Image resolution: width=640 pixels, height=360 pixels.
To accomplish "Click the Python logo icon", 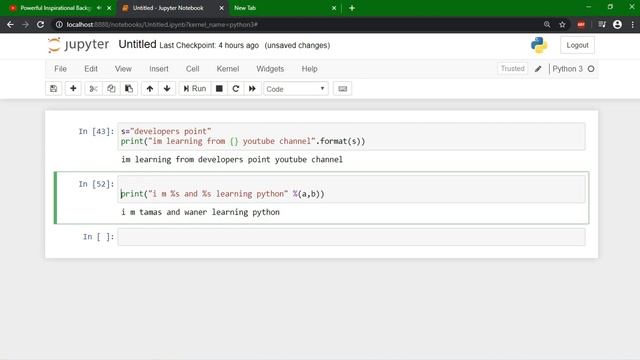I will tap(539, 45).
